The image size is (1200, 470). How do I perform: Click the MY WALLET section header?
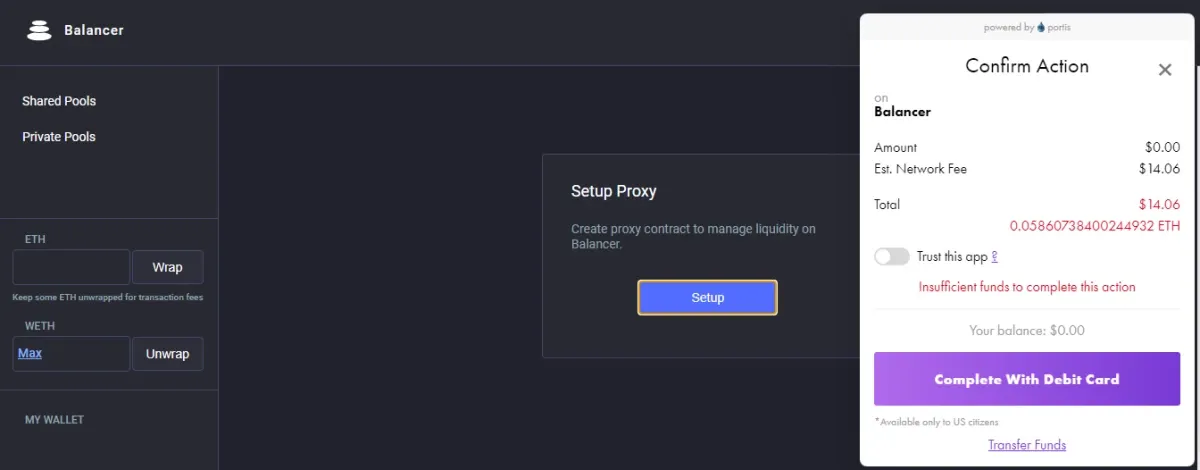click(x=54, y=420)
